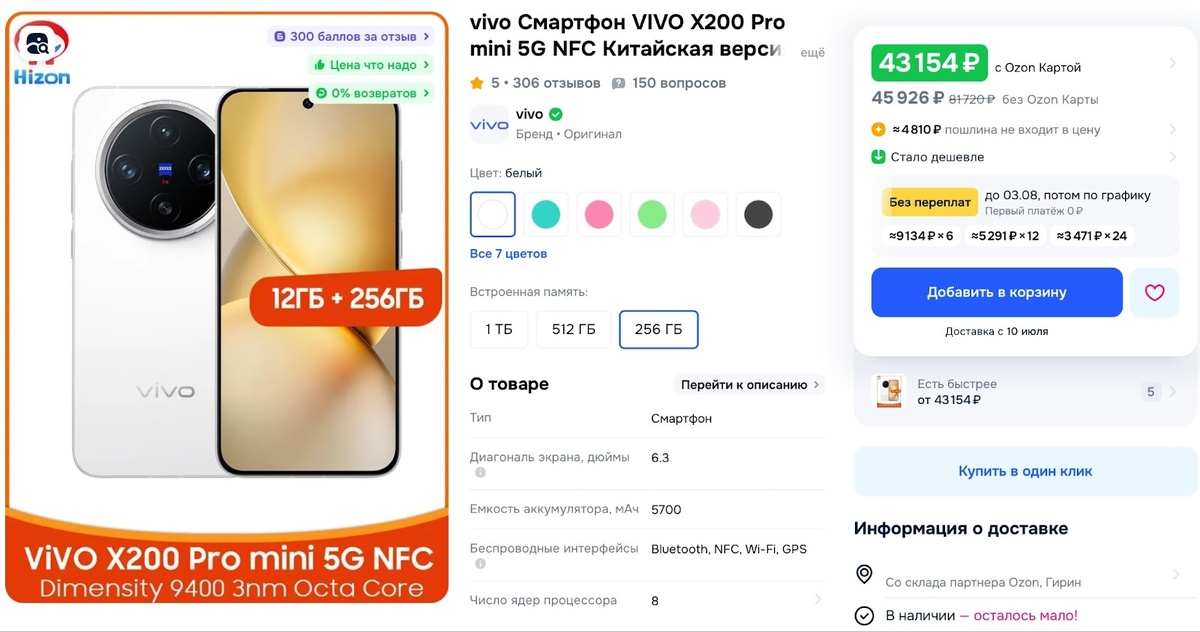This screenshot has width=1200, height=632.
Task: Click the info icon under screen diagonal
Action: pyautogui.click(x=480, y=472)
